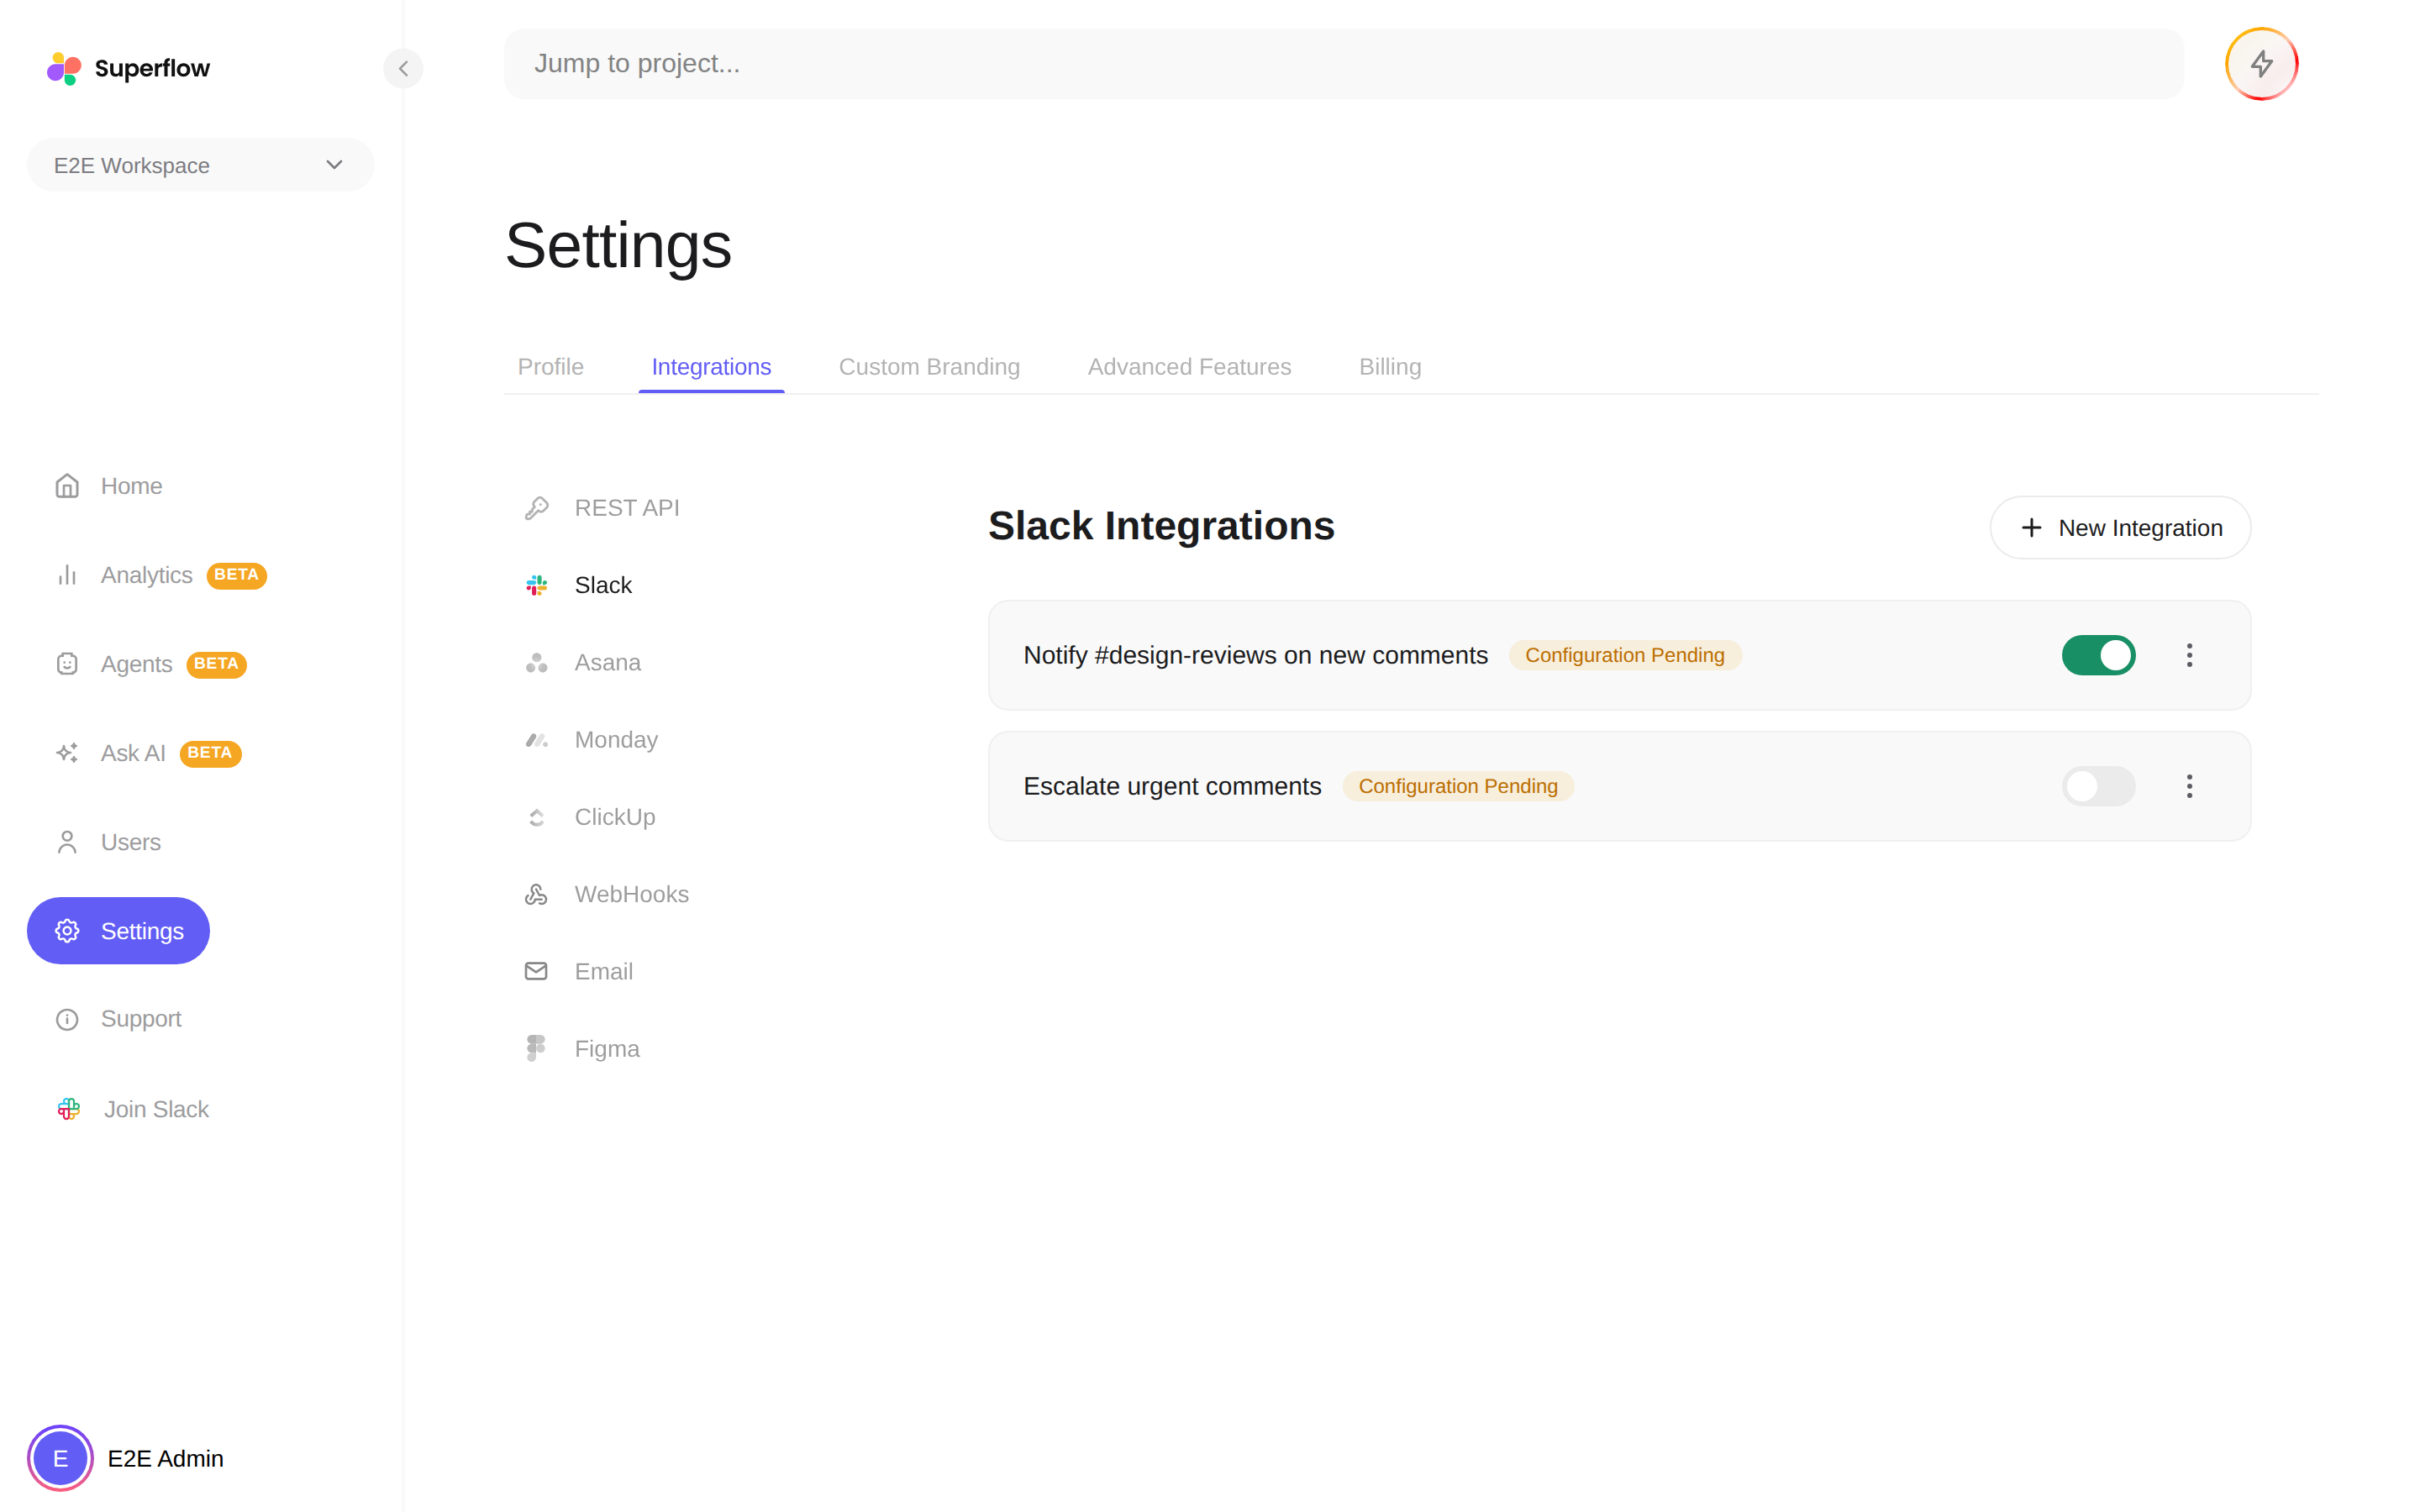Click the Home house icon
The image size is (2420, 1512).
click(x=67, y=486)
